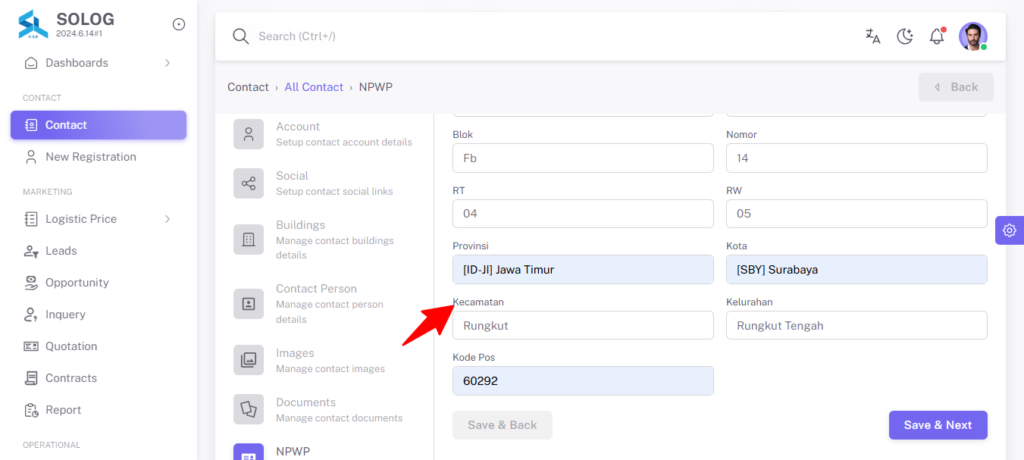Viewport: 1024px width, 460px height.
Task: Open the notifications bell
Action: coord(937,36)
